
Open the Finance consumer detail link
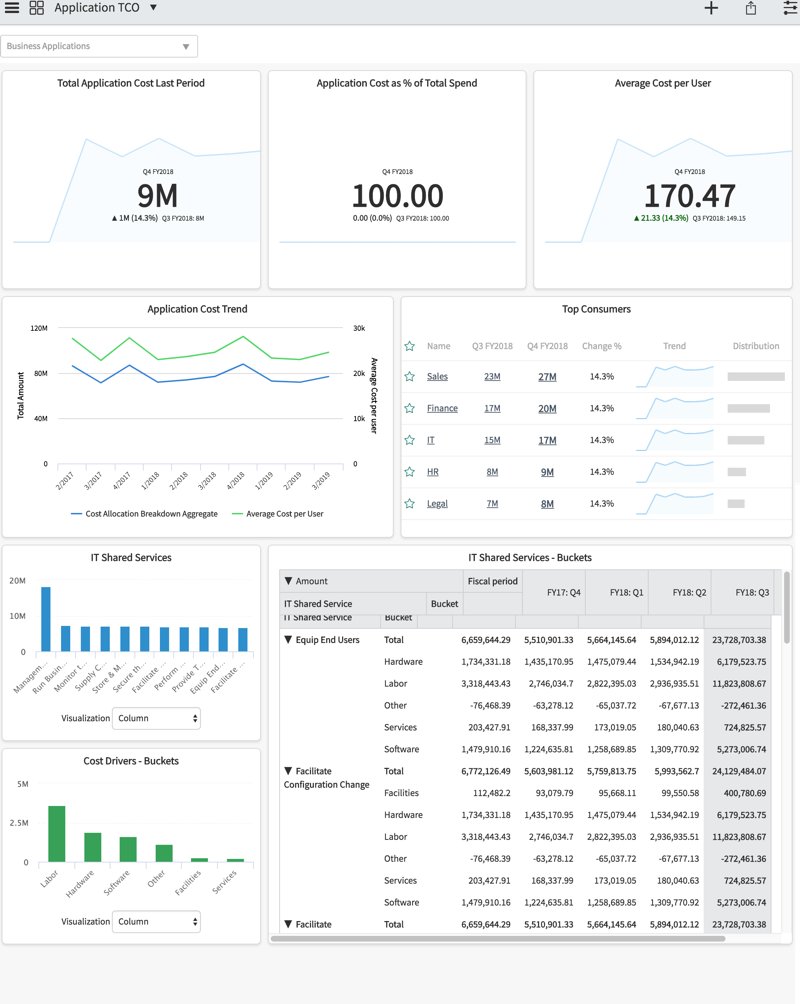(442, 408)
